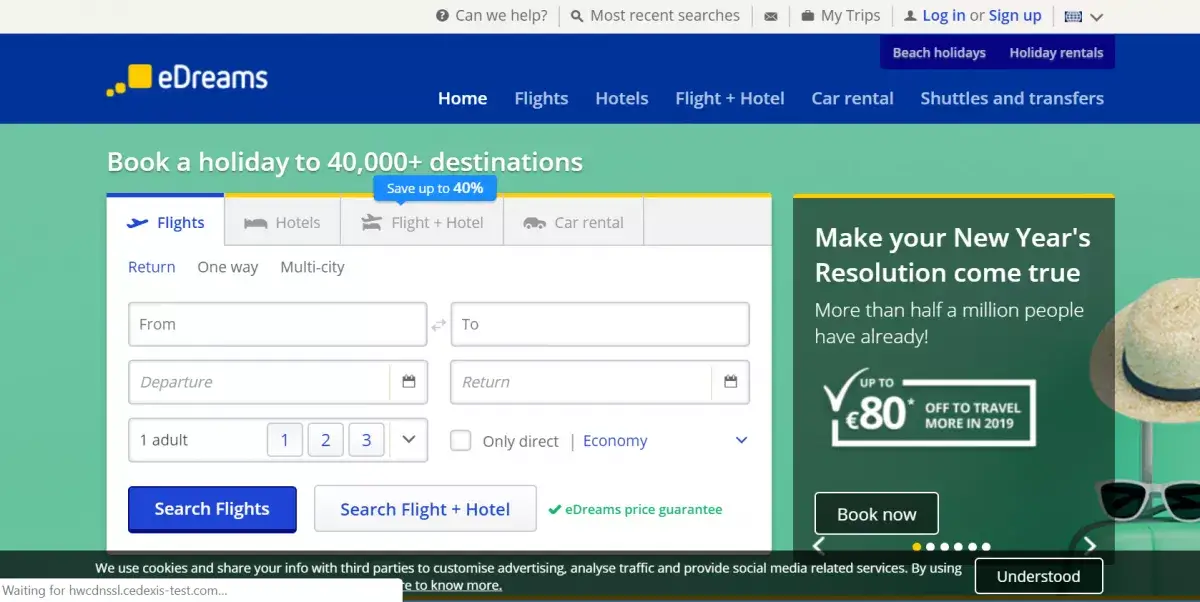This screenshot has width=1200, height=602.
Task: Click the €80 off travel offer badge
Action: (x=928, y=407)
